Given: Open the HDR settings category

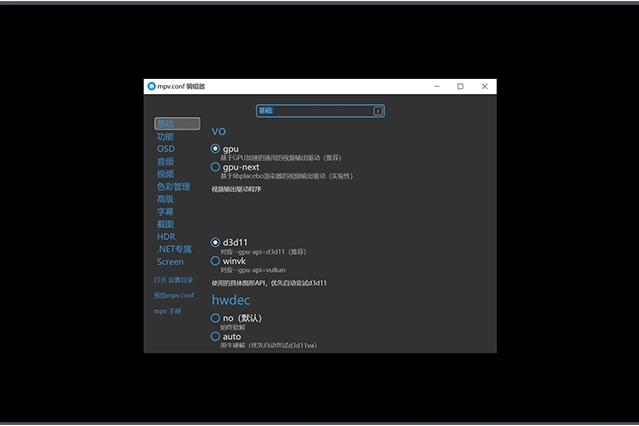Looking at the screenshot, I should tap(165, 236).
